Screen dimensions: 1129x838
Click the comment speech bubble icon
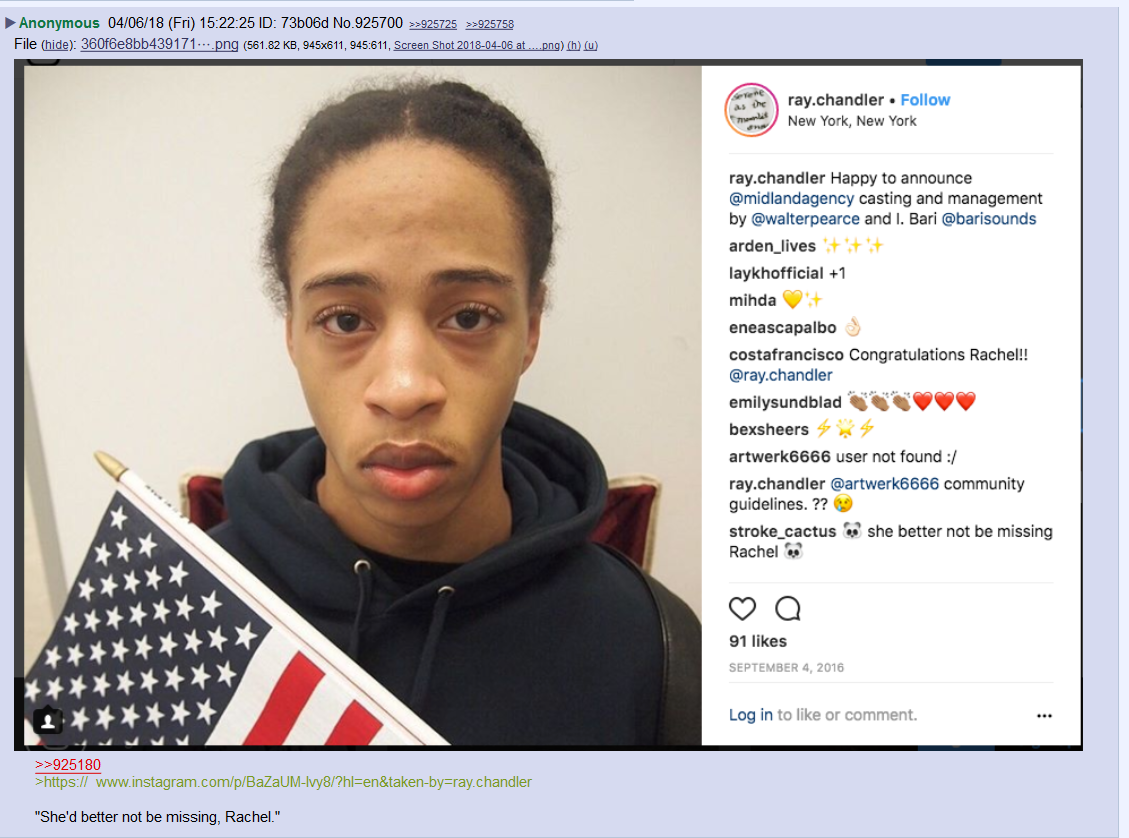click(x=788, y=609)
